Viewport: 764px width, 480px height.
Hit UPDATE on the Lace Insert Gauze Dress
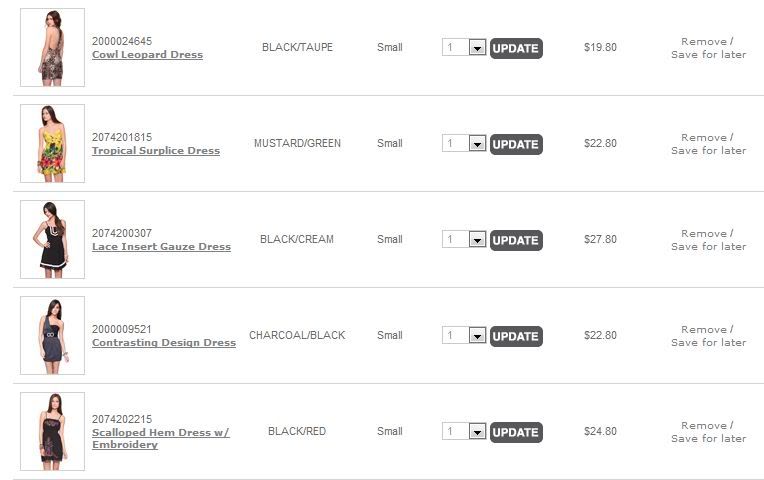point(516,240)
